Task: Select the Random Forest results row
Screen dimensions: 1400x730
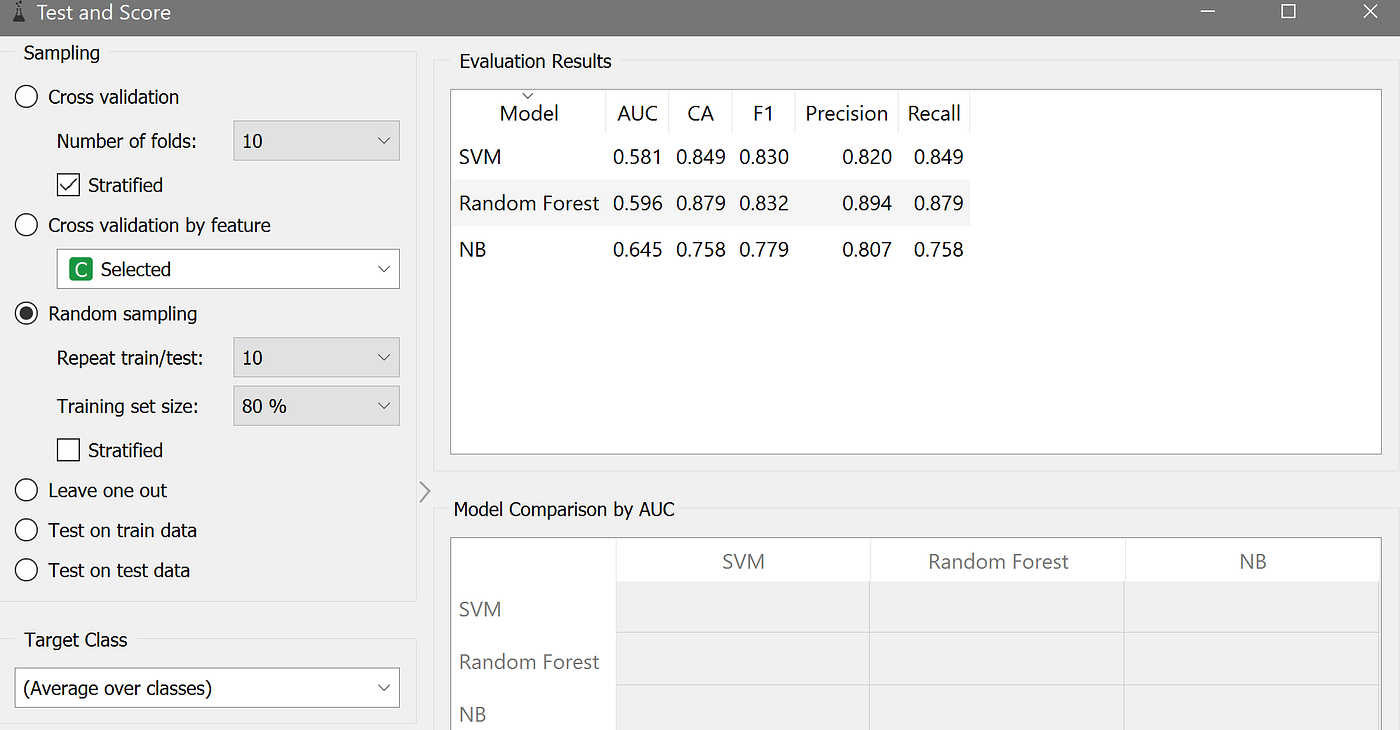Action: [710, 203]
